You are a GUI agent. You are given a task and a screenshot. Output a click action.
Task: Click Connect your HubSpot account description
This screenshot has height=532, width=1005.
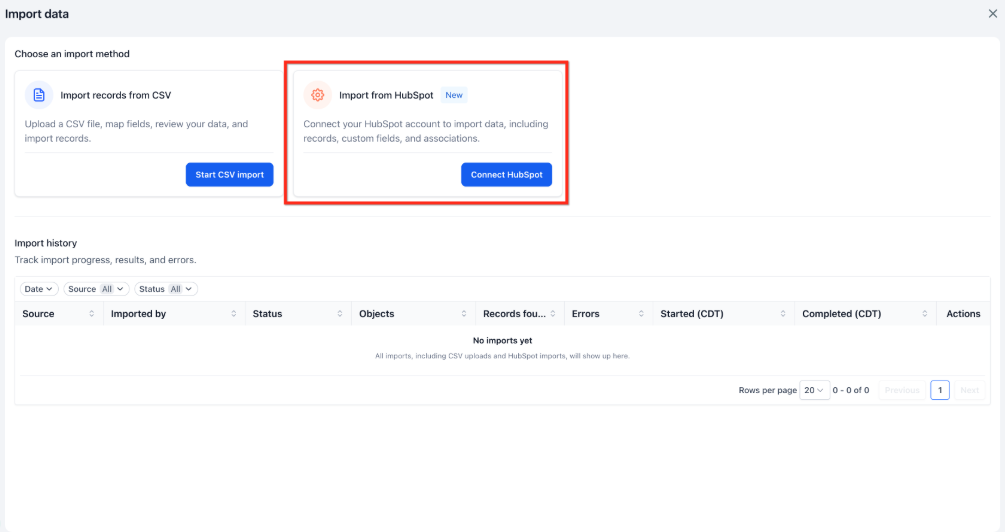tap(426, 131)
